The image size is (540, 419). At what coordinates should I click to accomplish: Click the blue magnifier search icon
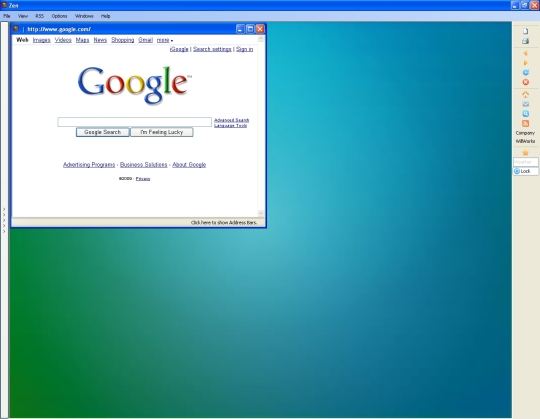[x=526, y=114]
